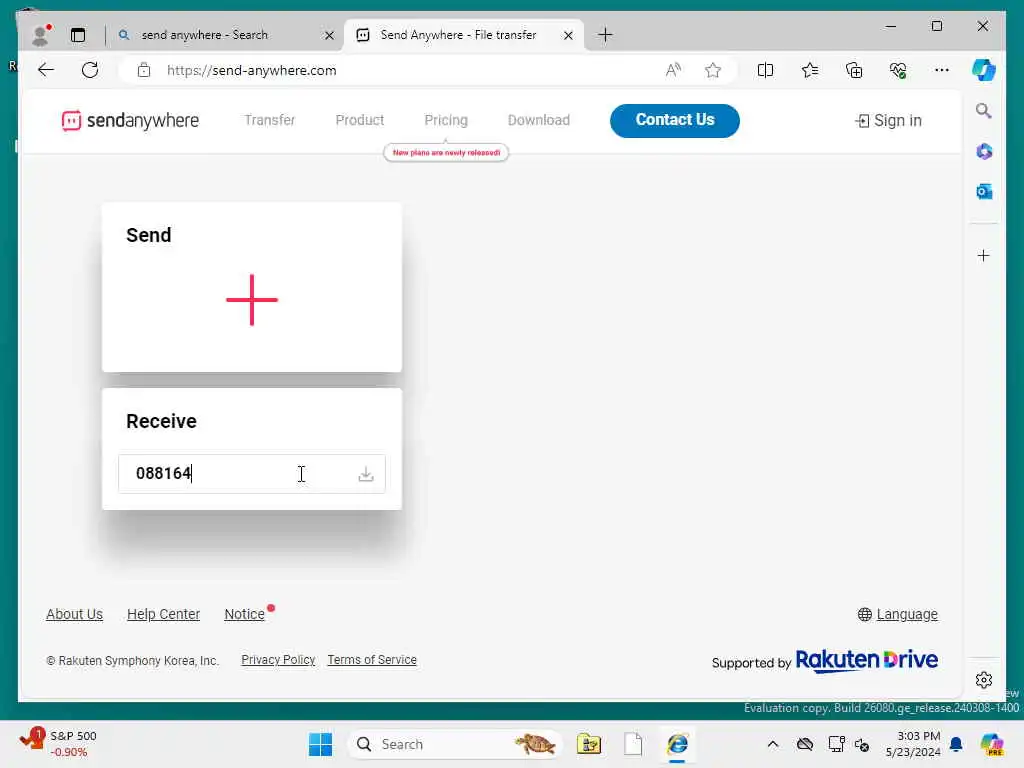1024x768 pixels.
Task: Close the send anywhere - Search tab
Action: (329, 35)
